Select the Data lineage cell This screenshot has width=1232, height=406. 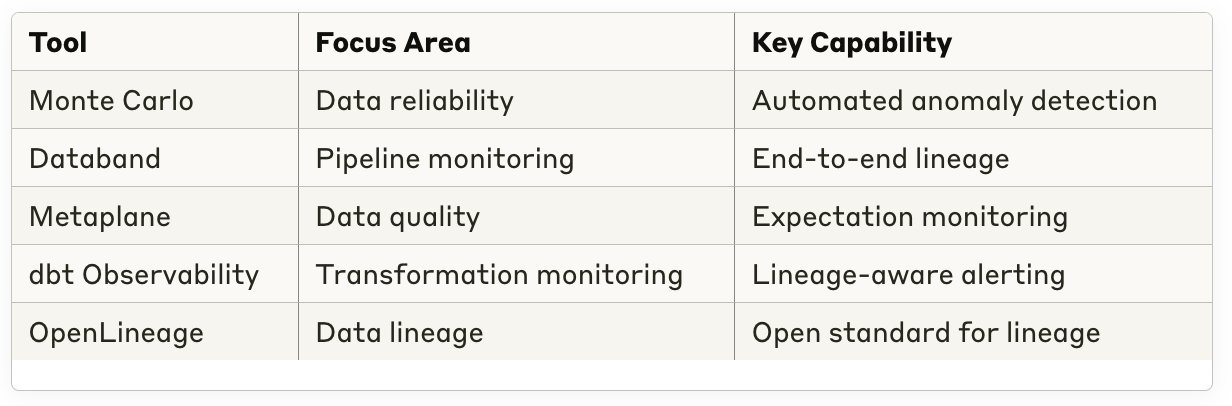click(399, 333)
